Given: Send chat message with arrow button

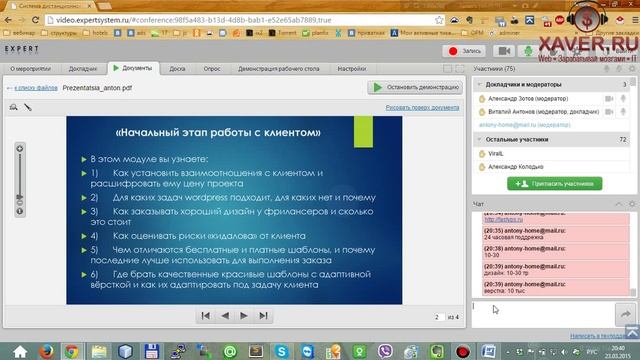Looking at the screenshot, I should pyautogui.click(x=625, y=313).
